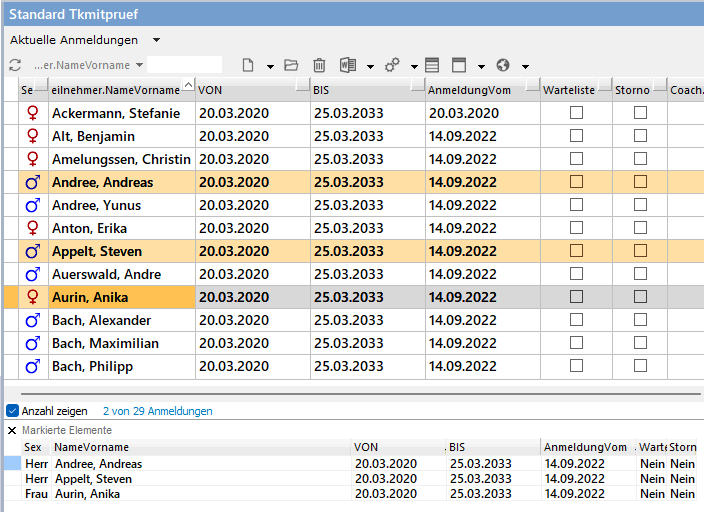Viewport: 704px width, 512px height.
Task: Expand the NameVorname search field selector
Action: tap(139, 65)
